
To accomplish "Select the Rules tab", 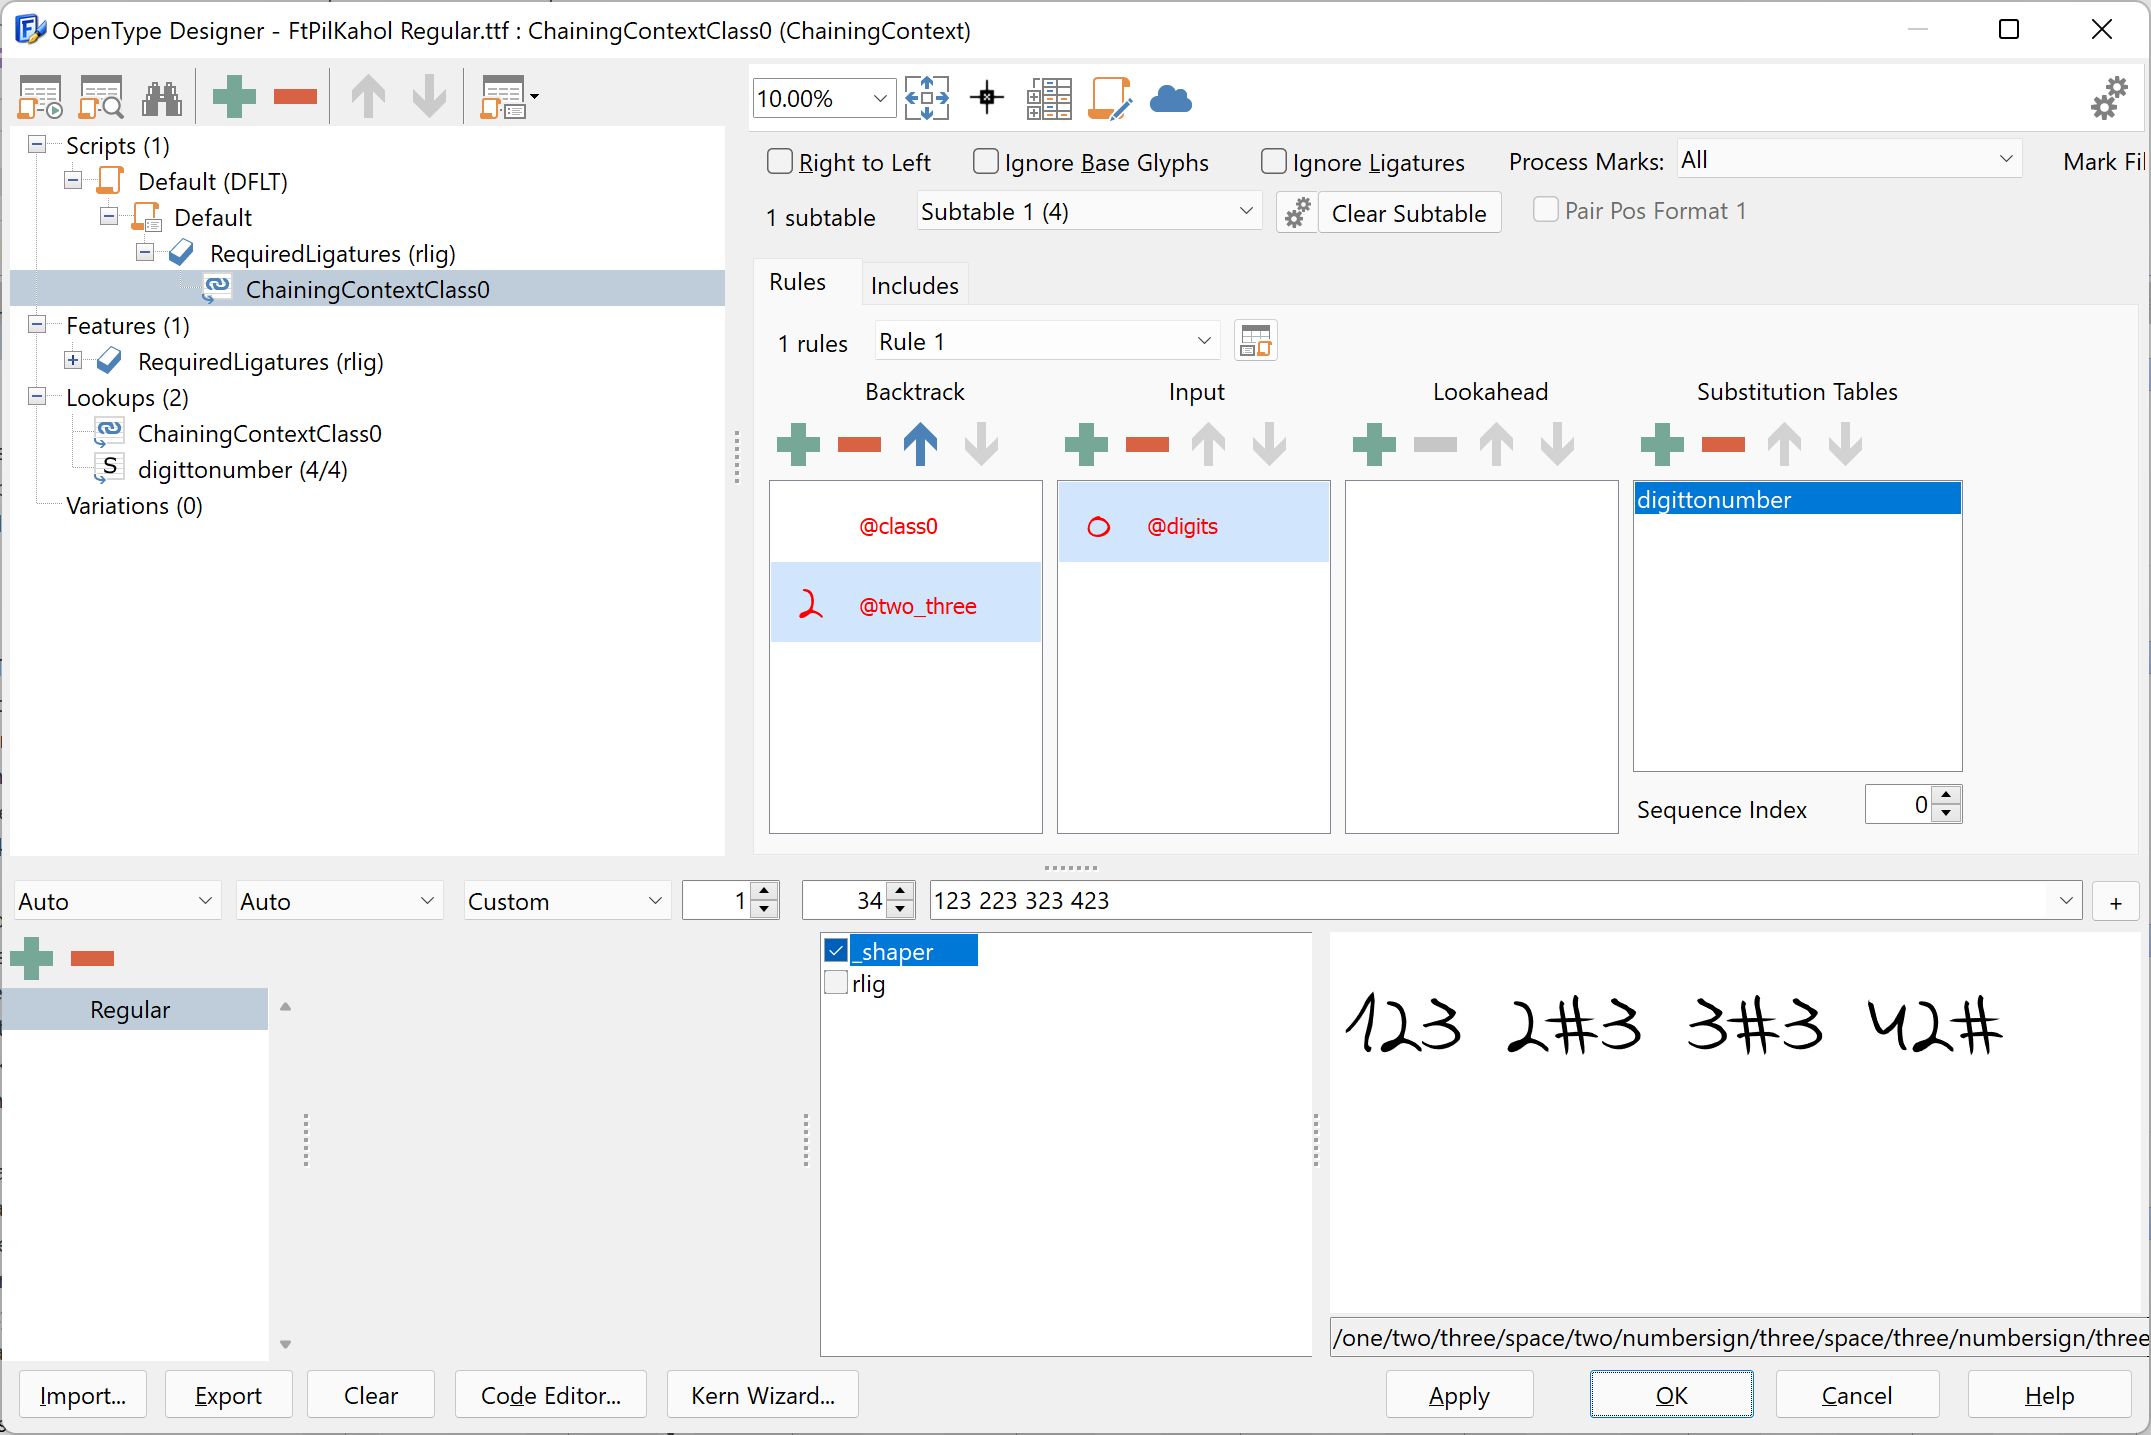I will [799, 283].
